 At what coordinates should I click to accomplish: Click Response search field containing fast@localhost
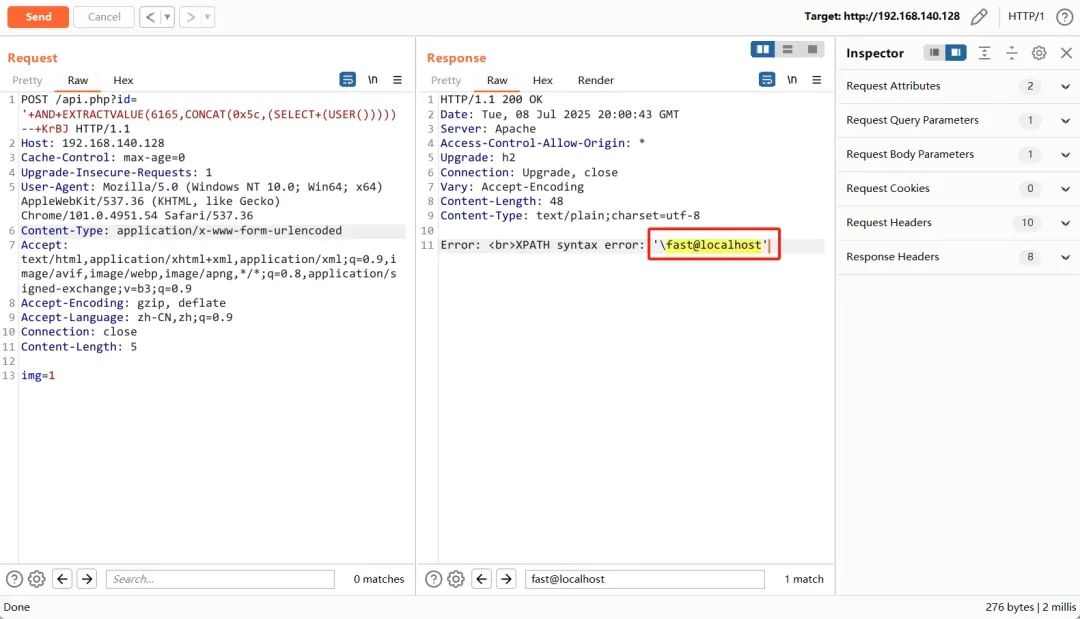pos(645,579)
